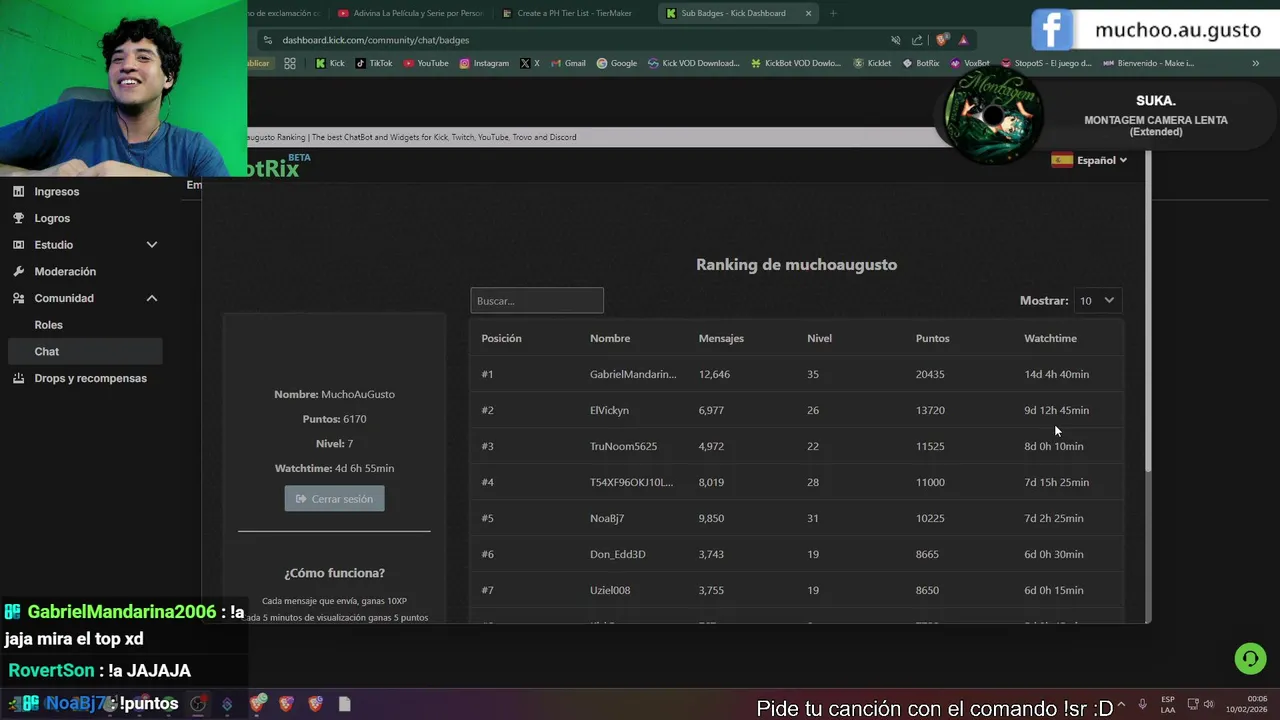Viewport: 1280px width, 720px height.
Task: Click the 20435 points value
Action: click(x=930, y=374)
